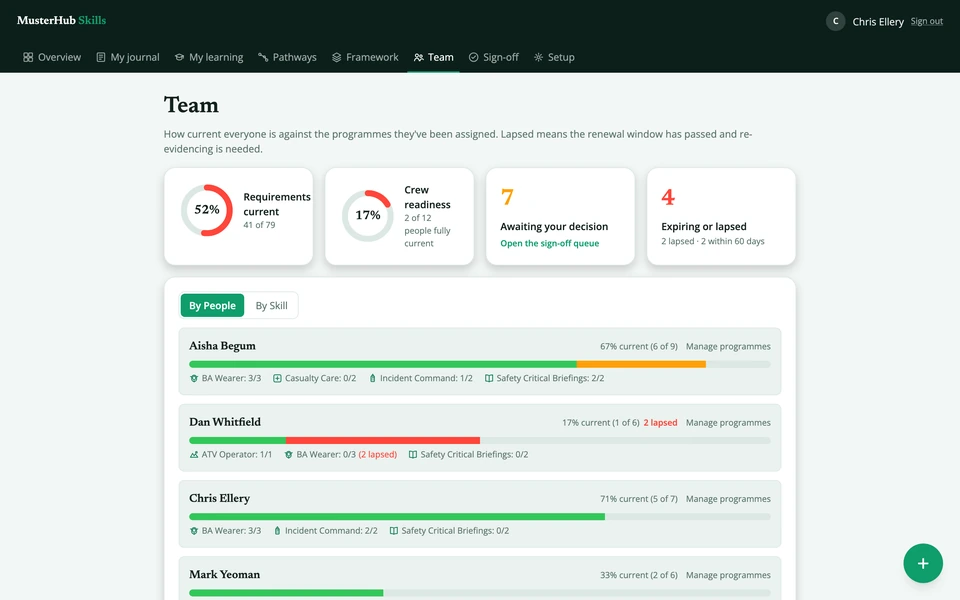Screen dimensions: 960x600
Task: Manage programmes for Mark Yeoman
Action: tap(728, 575)
